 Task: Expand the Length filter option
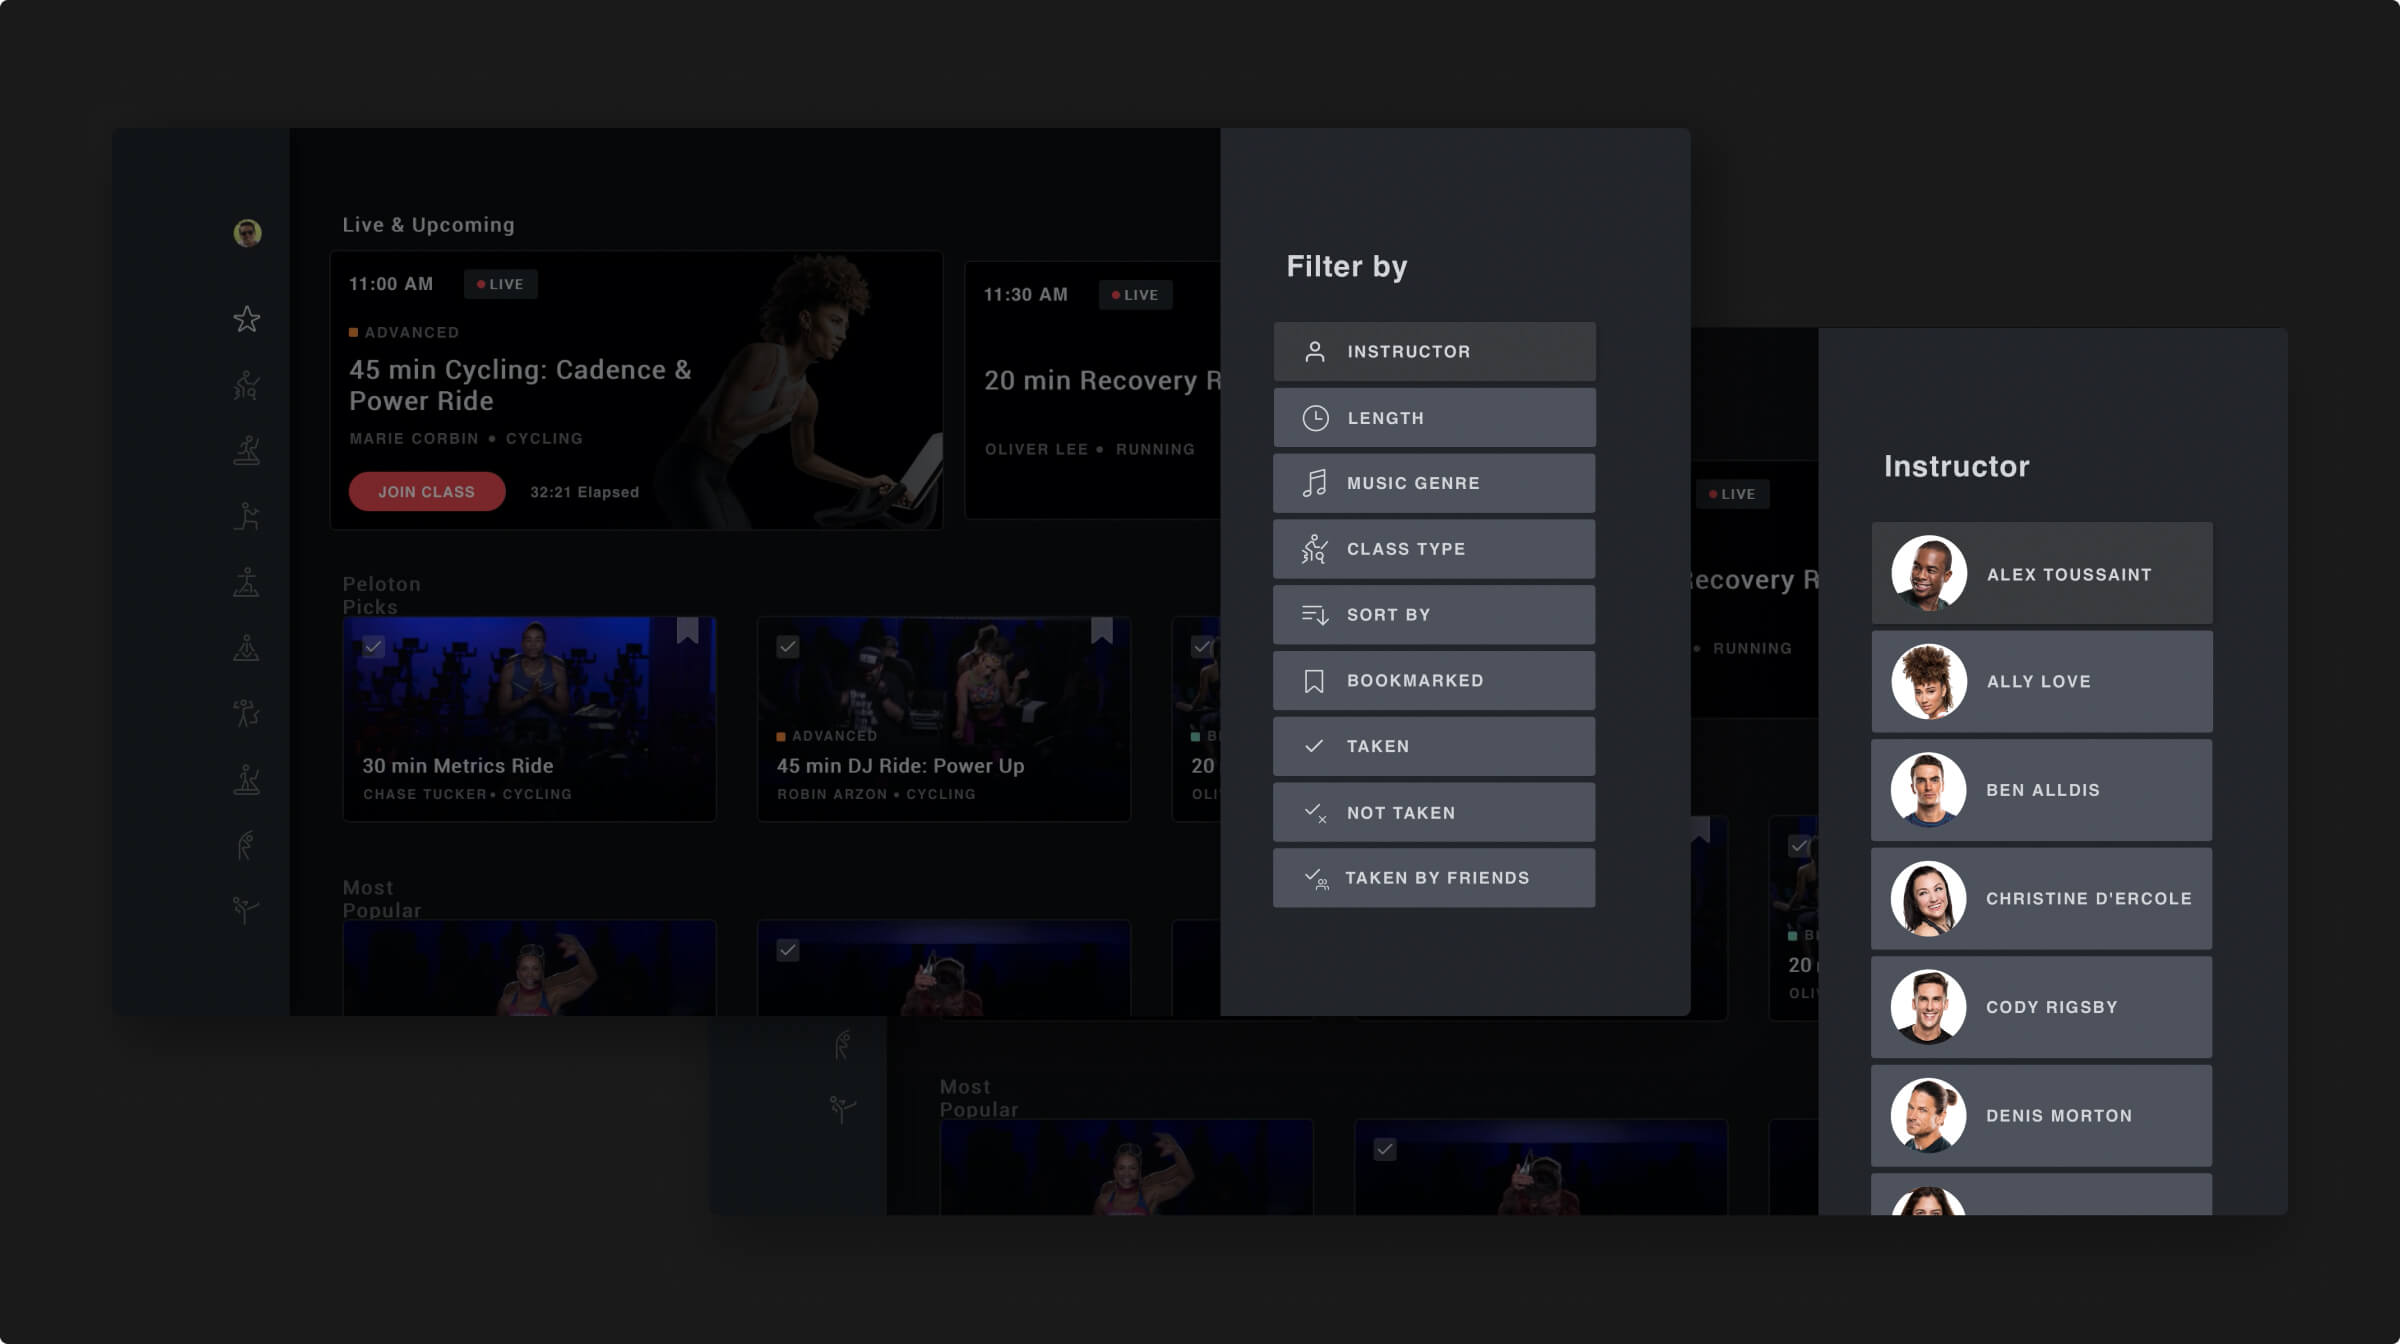tap(1434, 418)
